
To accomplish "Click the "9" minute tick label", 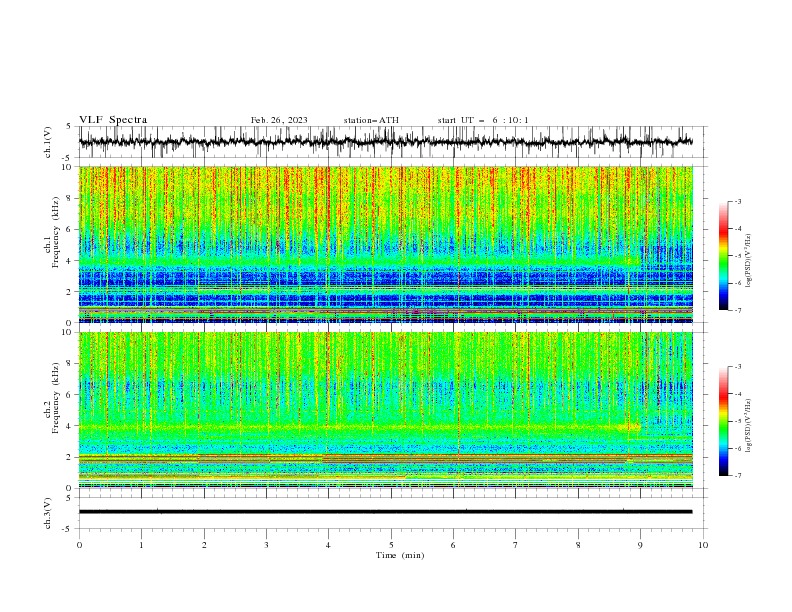I will [x=640, y=545].
